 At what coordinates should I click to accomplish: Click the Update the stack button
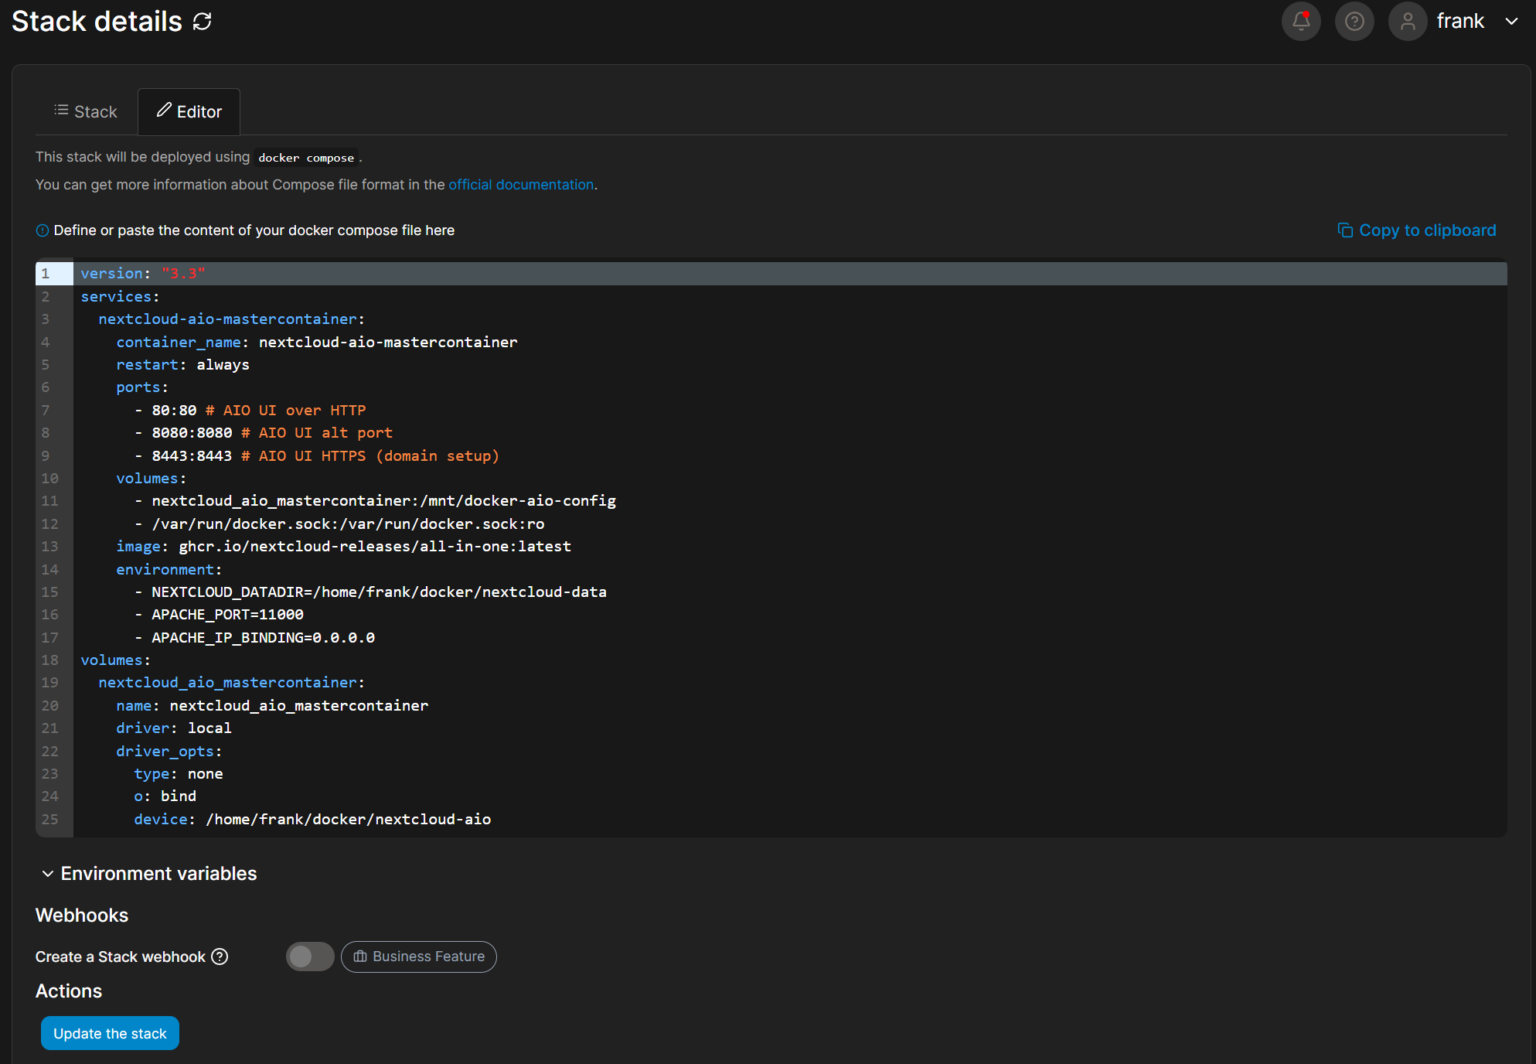coord(110,1033)
